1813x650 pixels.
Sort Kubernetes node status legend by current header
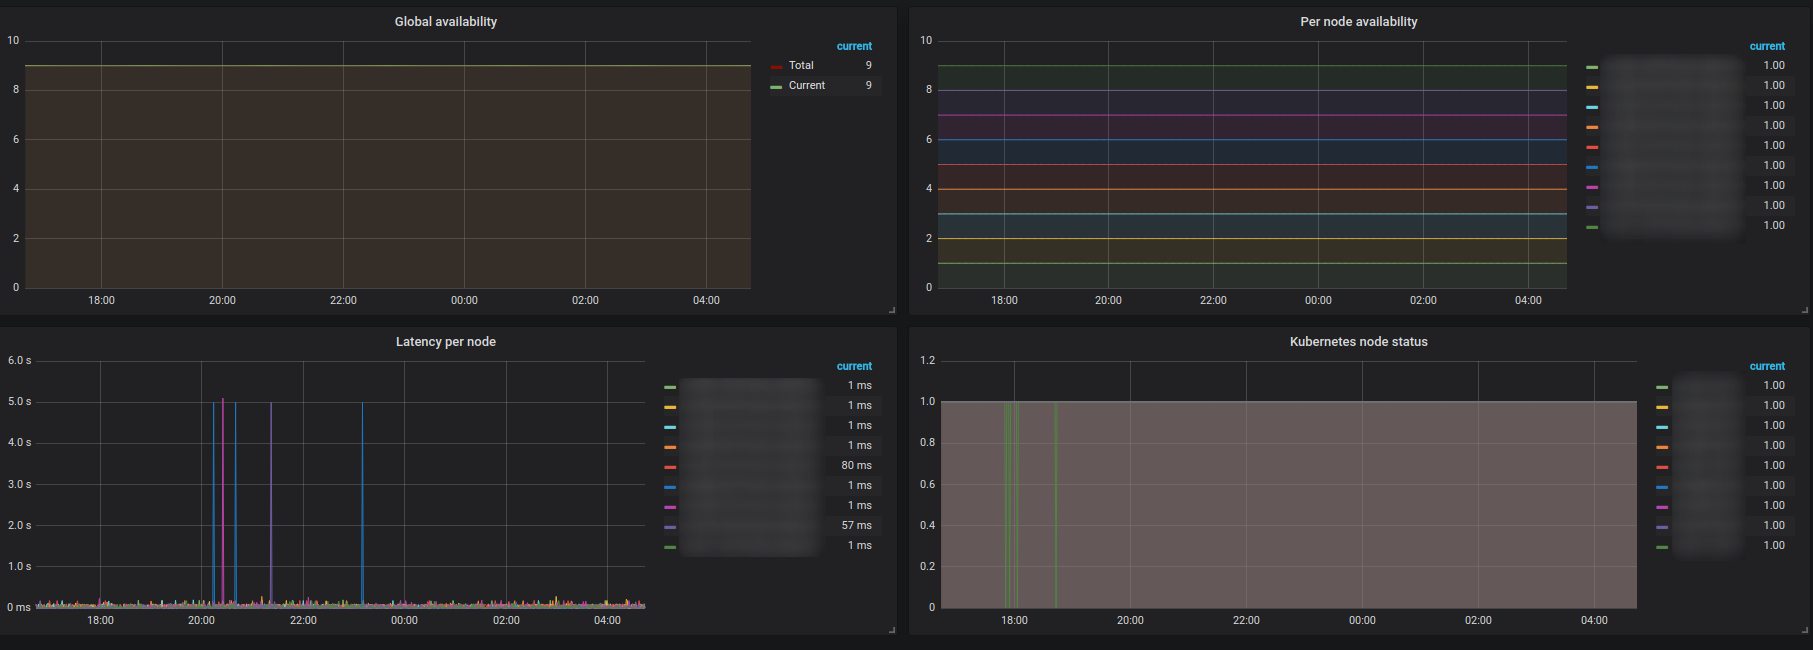click(x=1767, y=366)
